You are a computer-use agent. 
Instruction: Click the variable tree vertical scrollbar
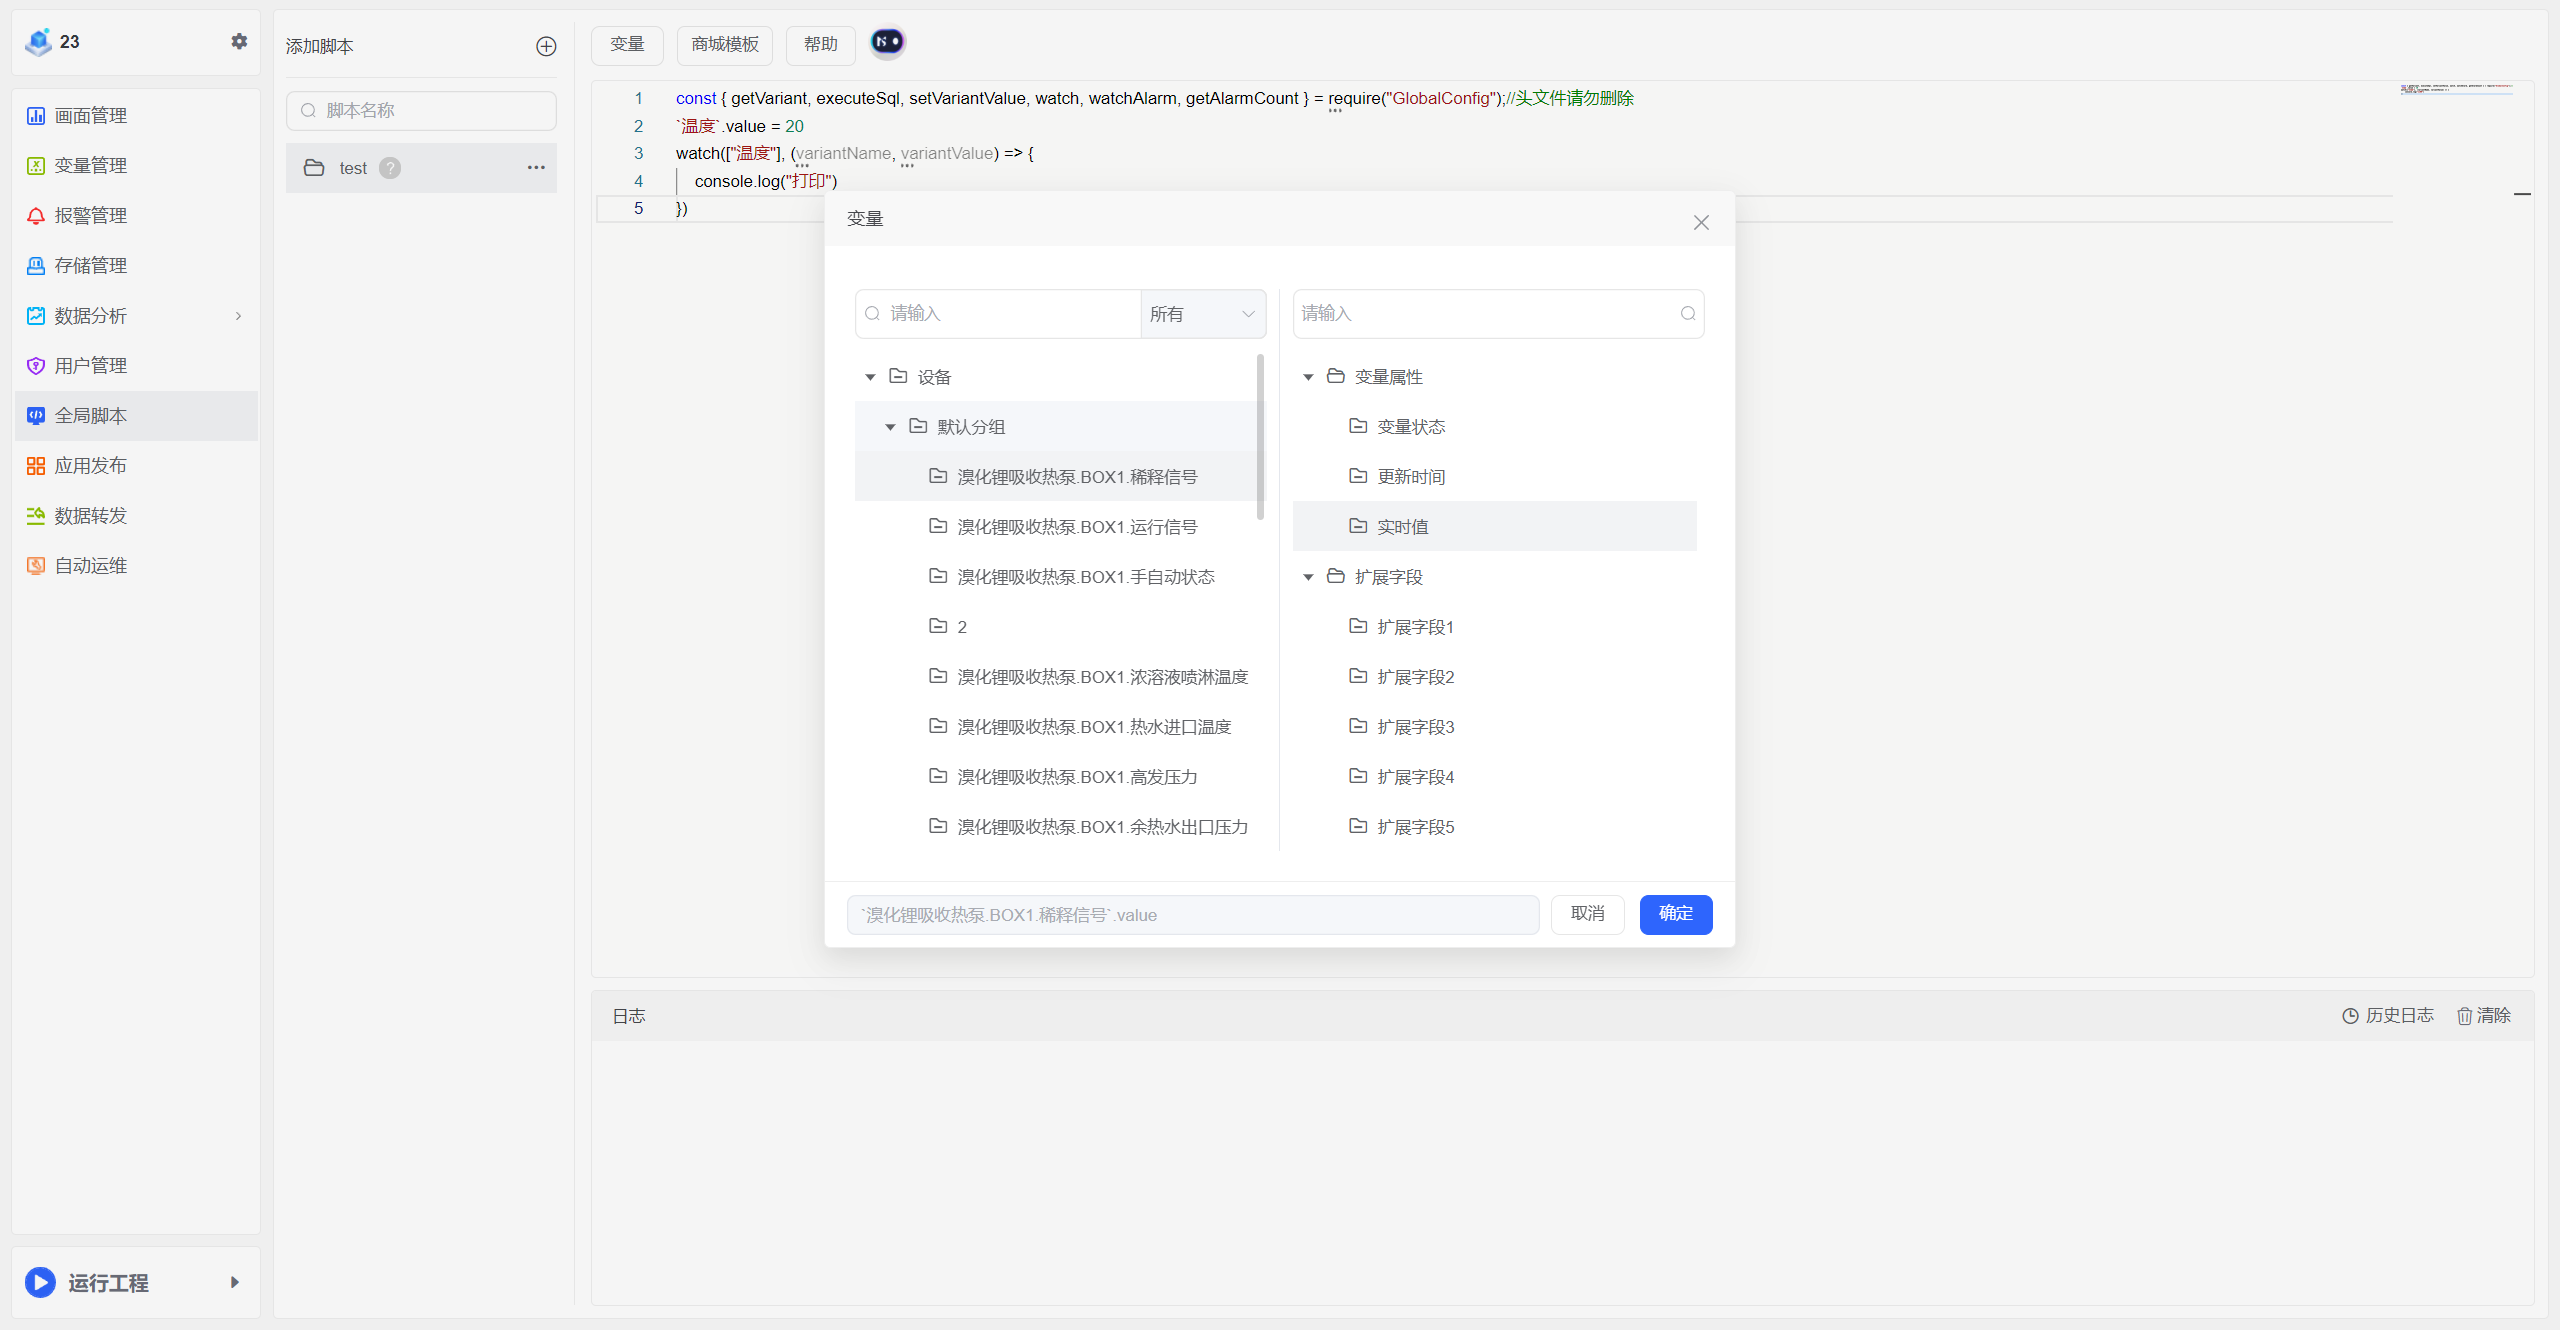(x=1260, y=436)
